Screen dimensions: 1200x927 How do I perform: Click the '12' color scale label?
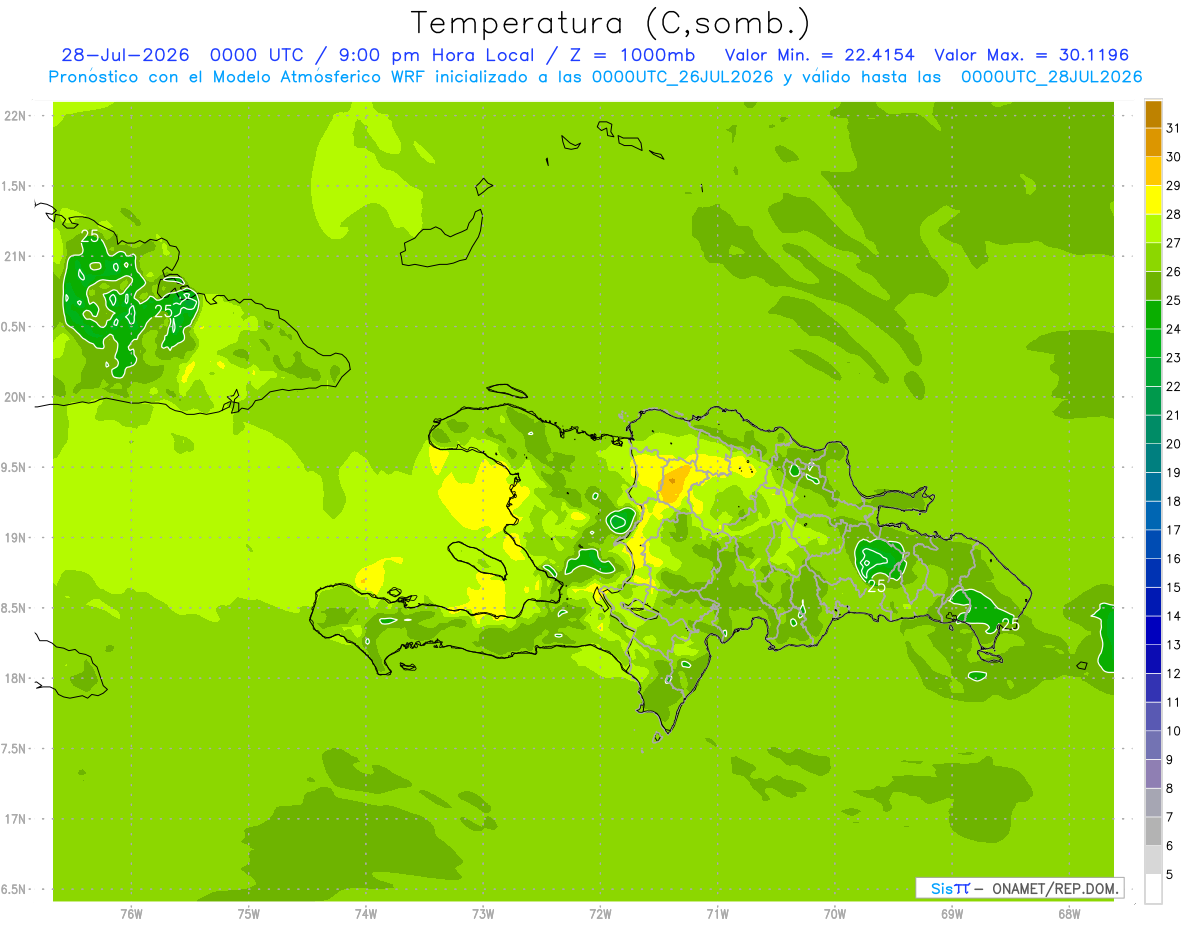click(1174, 674)
